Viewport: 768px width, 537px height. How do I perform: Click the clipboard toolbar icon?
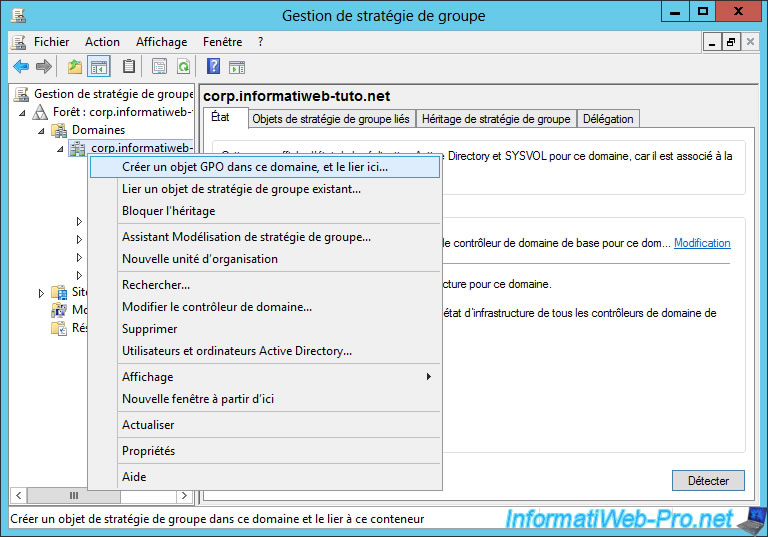pos(129,66)
